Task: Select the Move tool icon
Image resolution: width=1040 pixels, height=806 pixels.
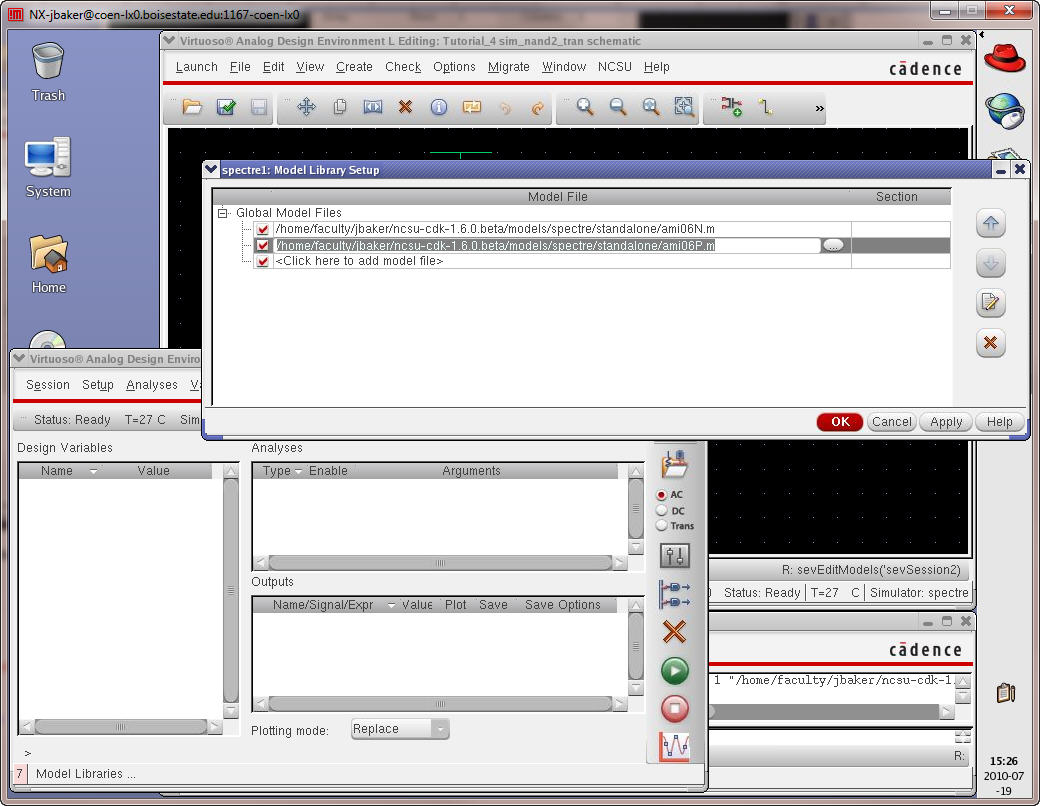Action: (306, 107)
